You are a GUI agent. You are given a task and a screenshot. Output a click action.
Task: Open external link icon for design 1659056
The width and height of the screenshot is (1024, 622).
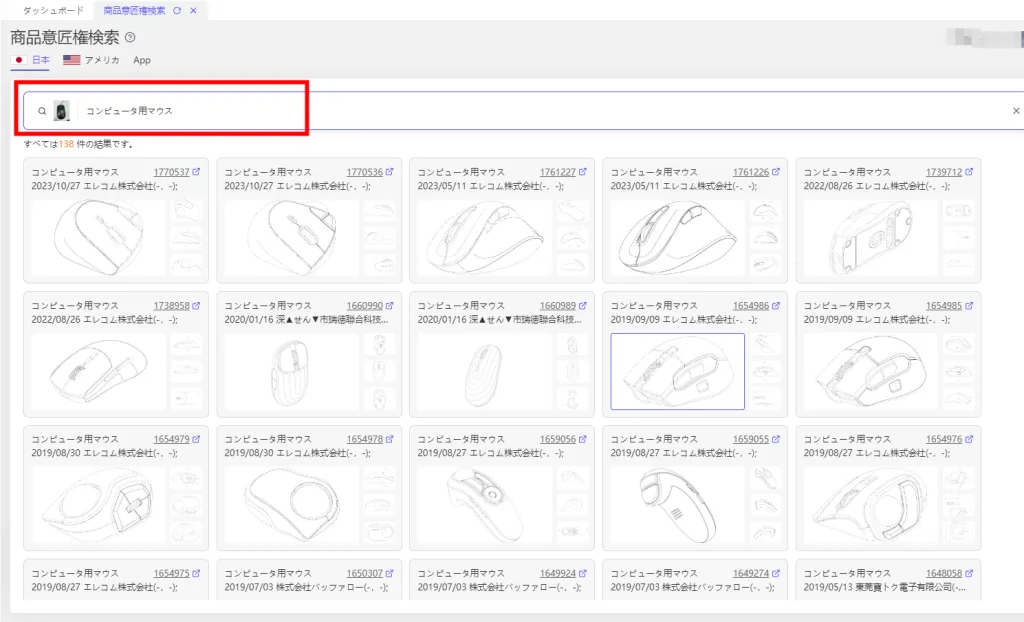click(x=583, y=439)
